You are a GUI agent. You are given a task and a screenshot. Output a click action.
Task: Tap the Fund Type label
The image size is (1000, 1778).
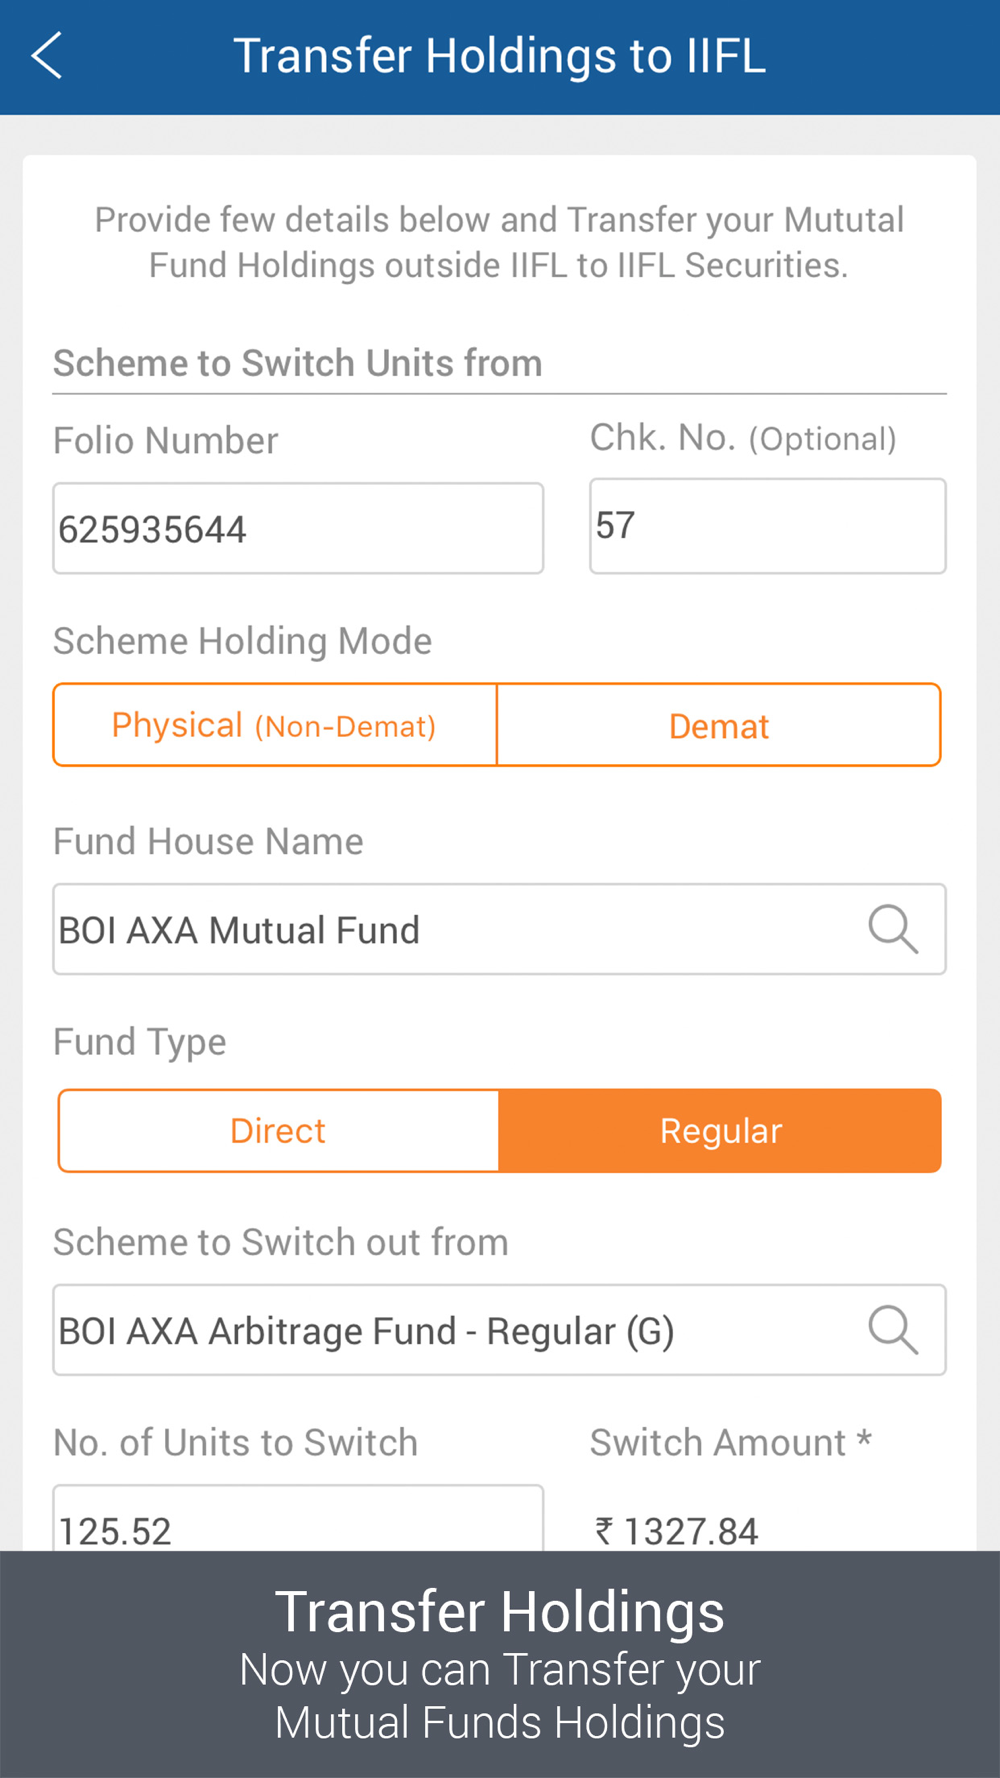(140, 1042)
